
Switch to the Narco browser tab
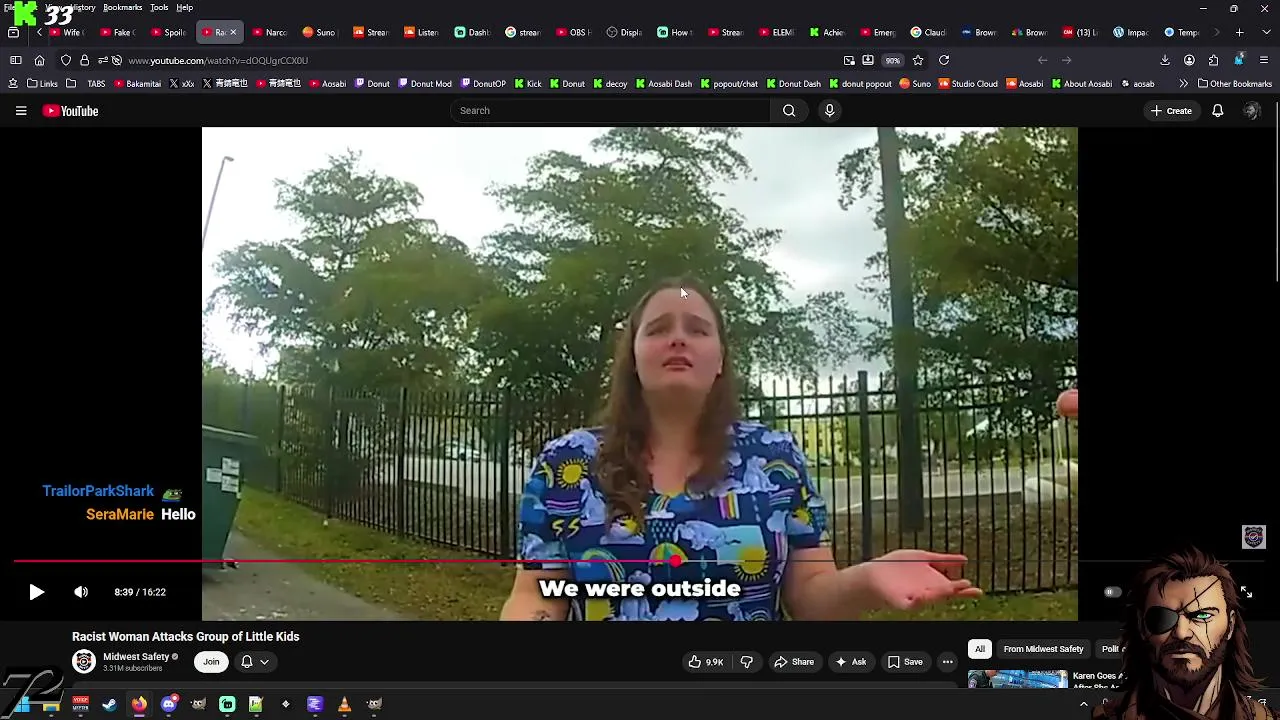pos(269,32)
